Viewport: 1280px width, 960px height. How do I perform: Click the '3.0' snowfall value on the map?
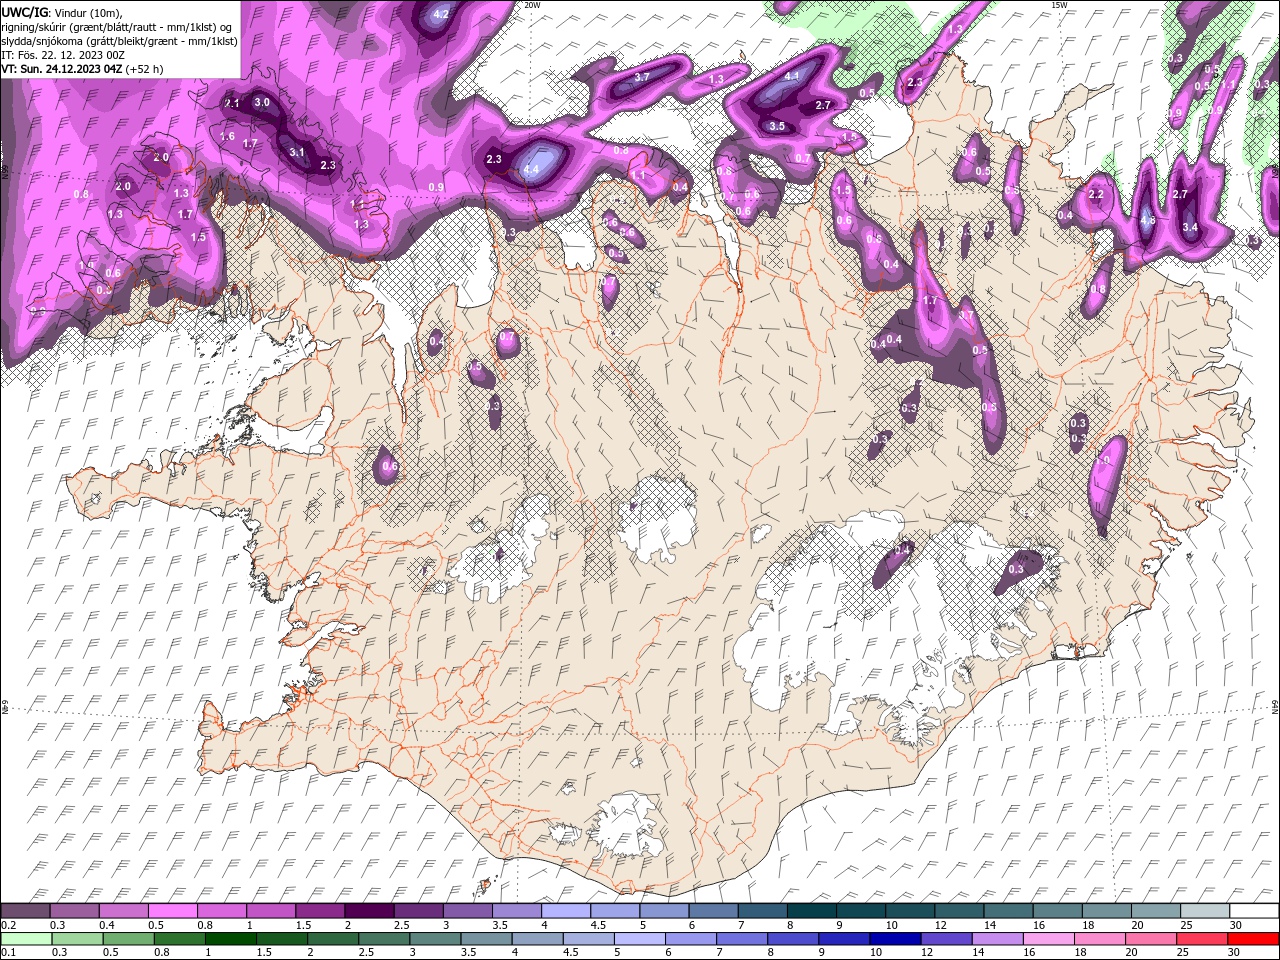coord(262,102)
